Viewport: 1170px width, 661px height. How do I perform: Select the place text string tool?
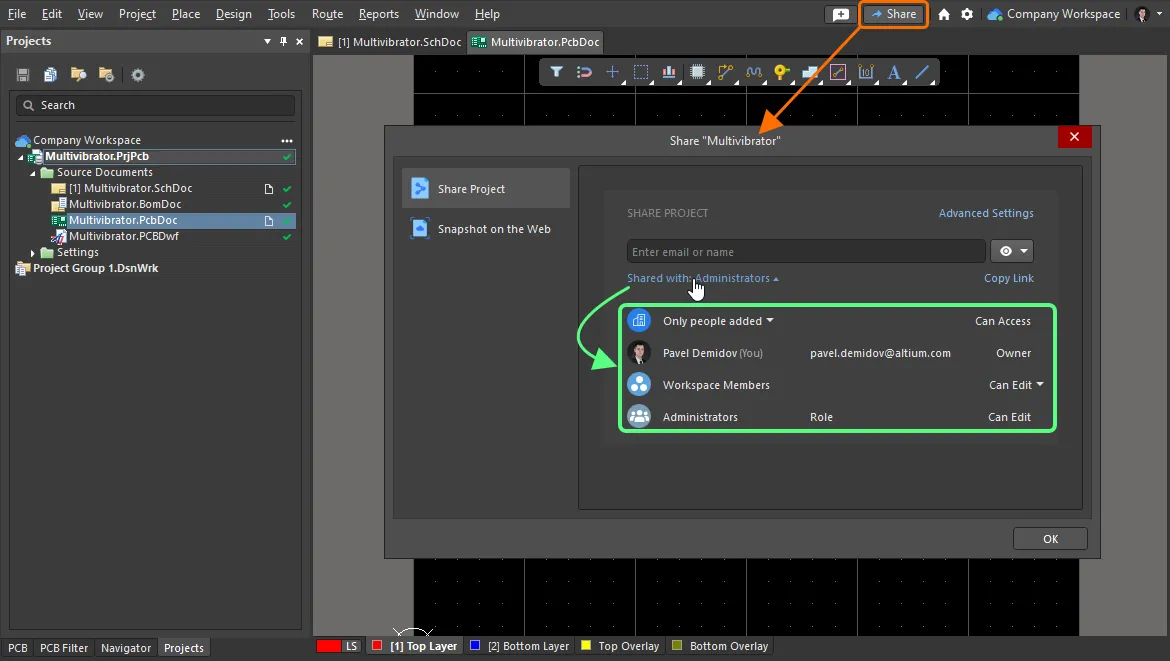tap(894, 72)
